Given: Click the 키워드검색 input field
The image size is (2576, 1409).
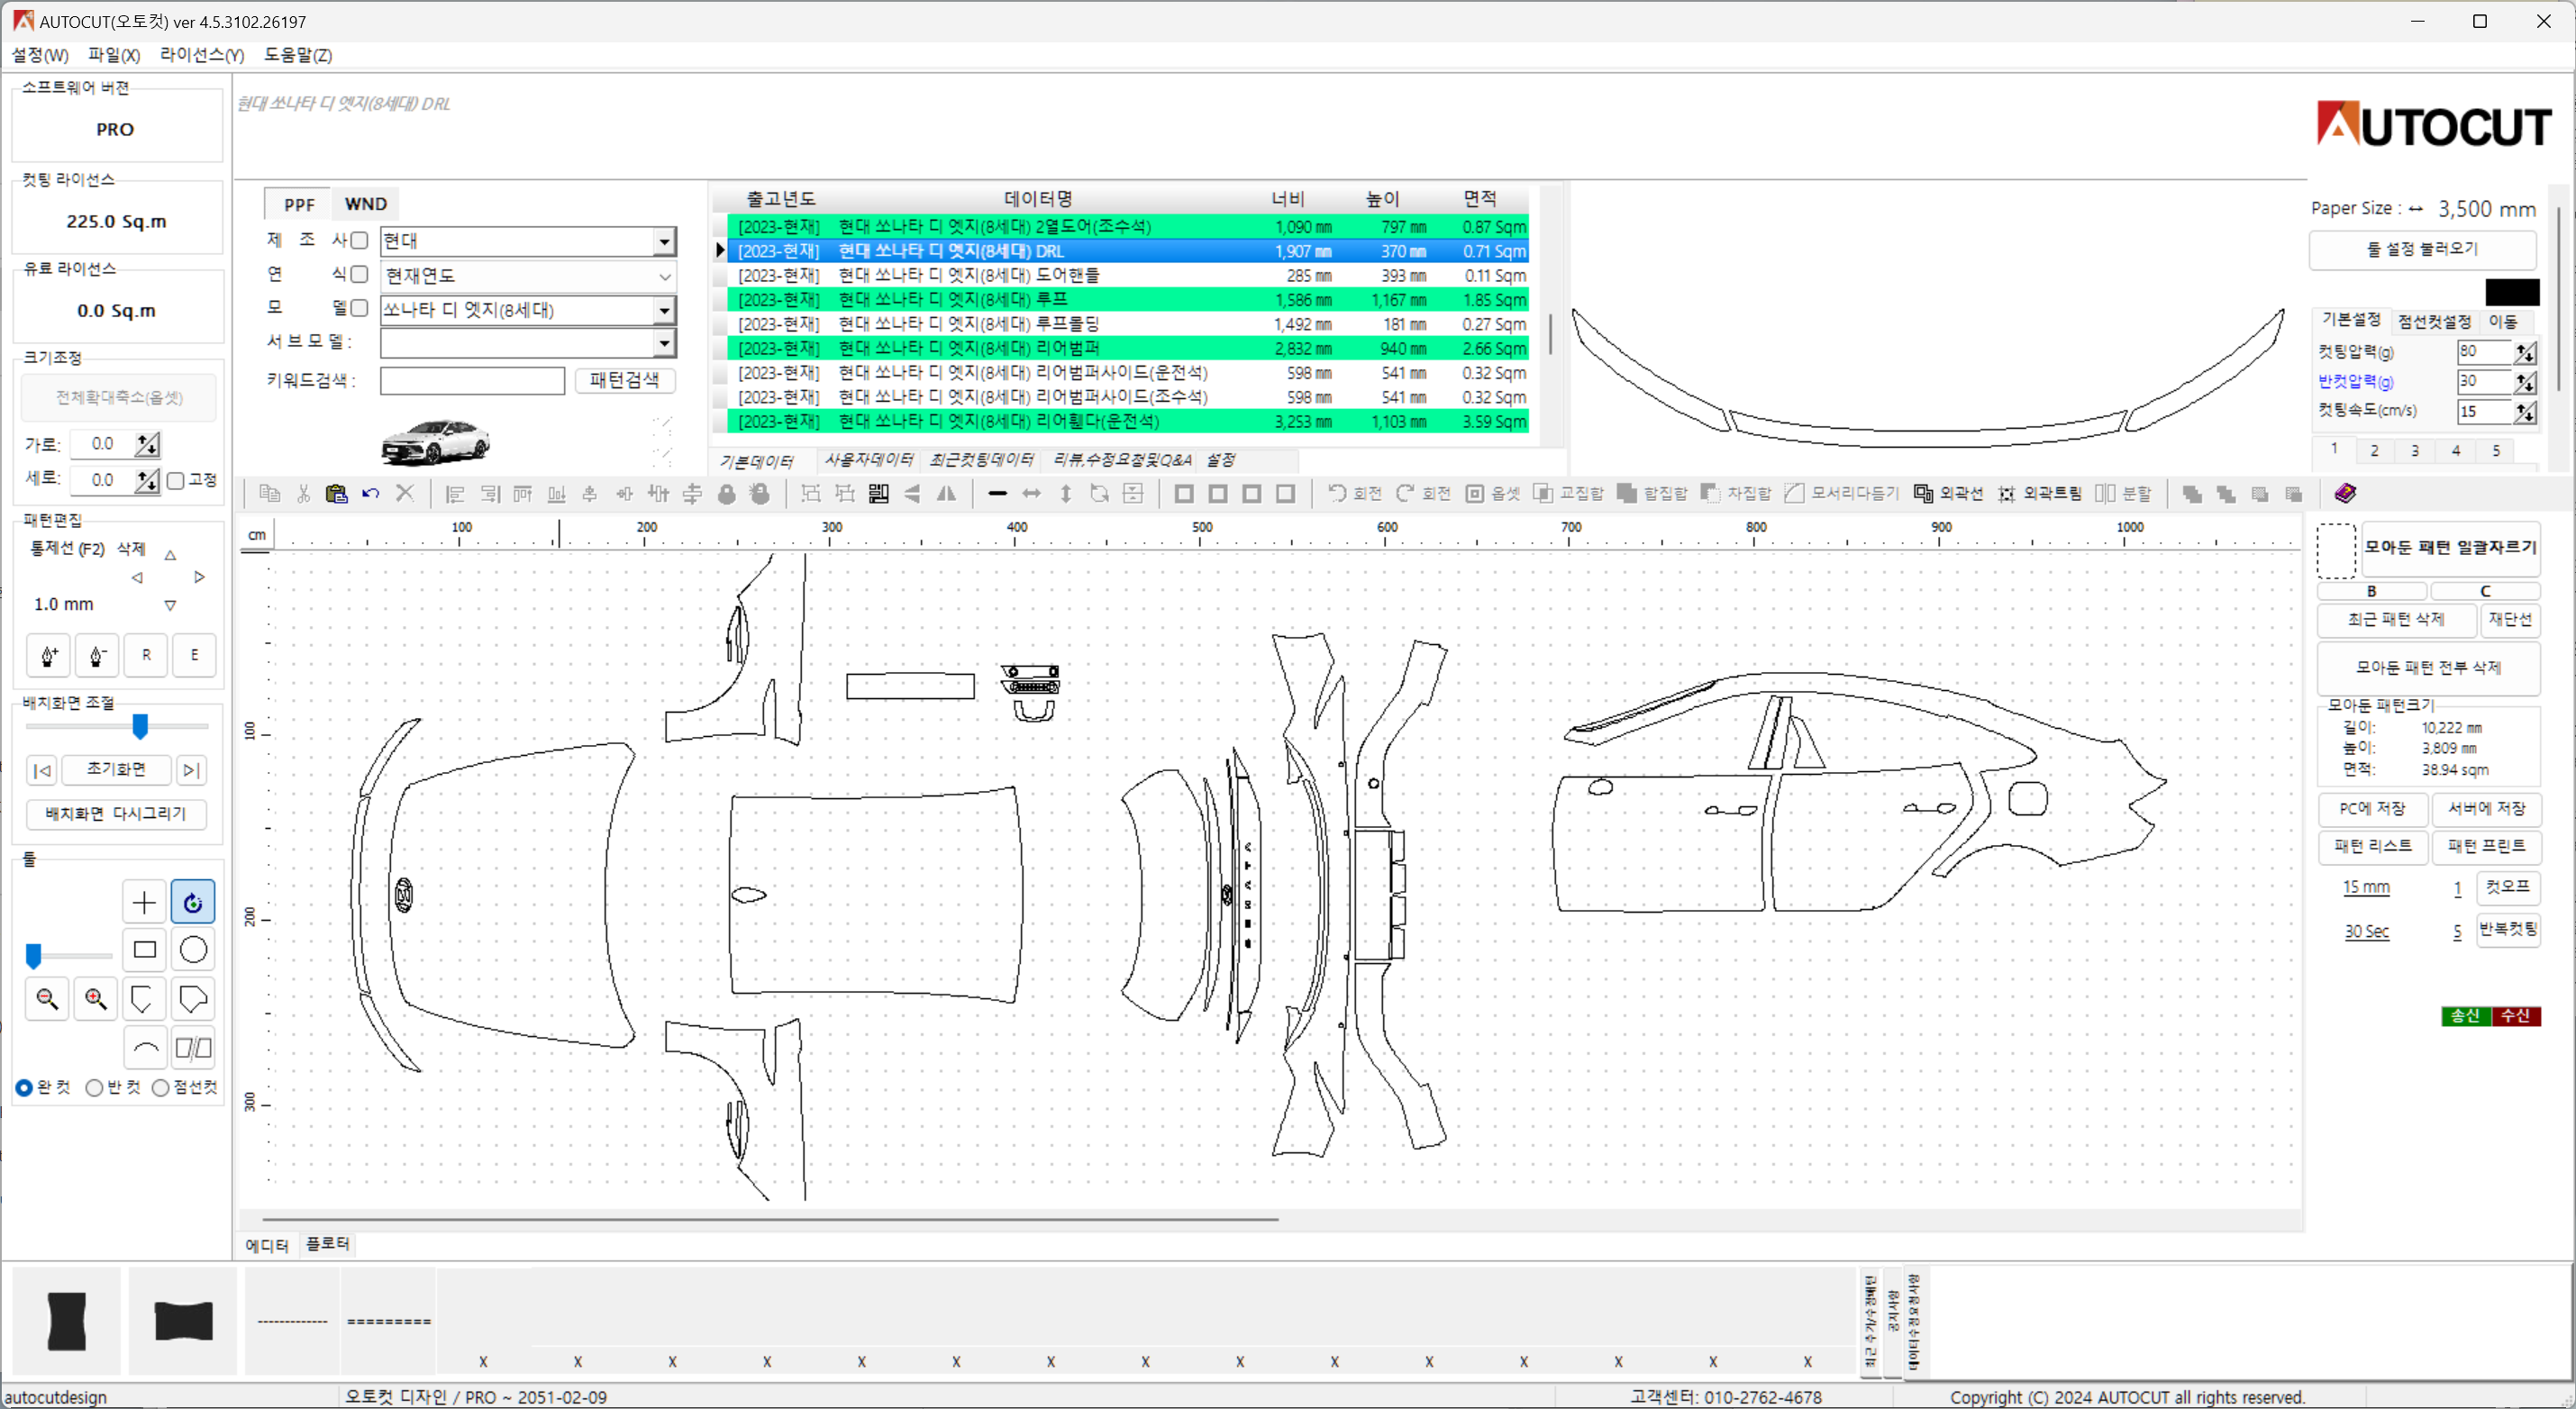Looking at the screenshot, I should click(472, 381).
